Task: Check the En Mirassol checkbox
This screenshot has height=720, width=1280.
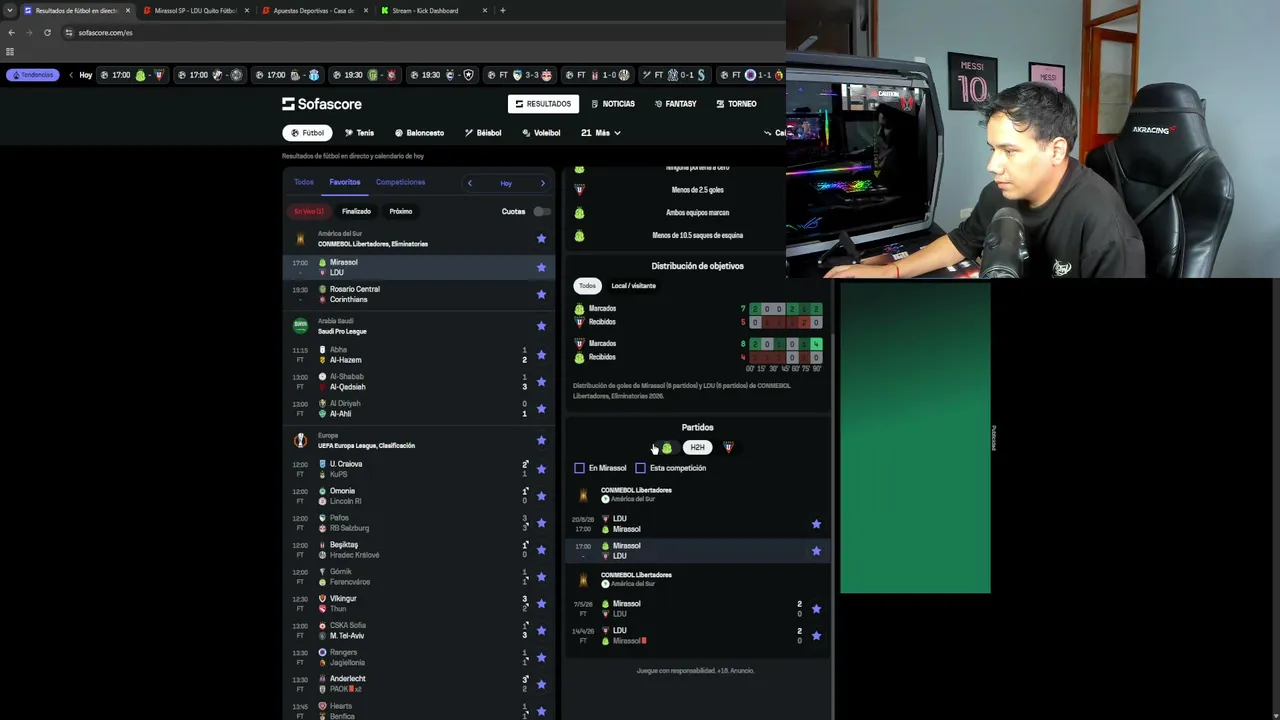Action: 579,468
